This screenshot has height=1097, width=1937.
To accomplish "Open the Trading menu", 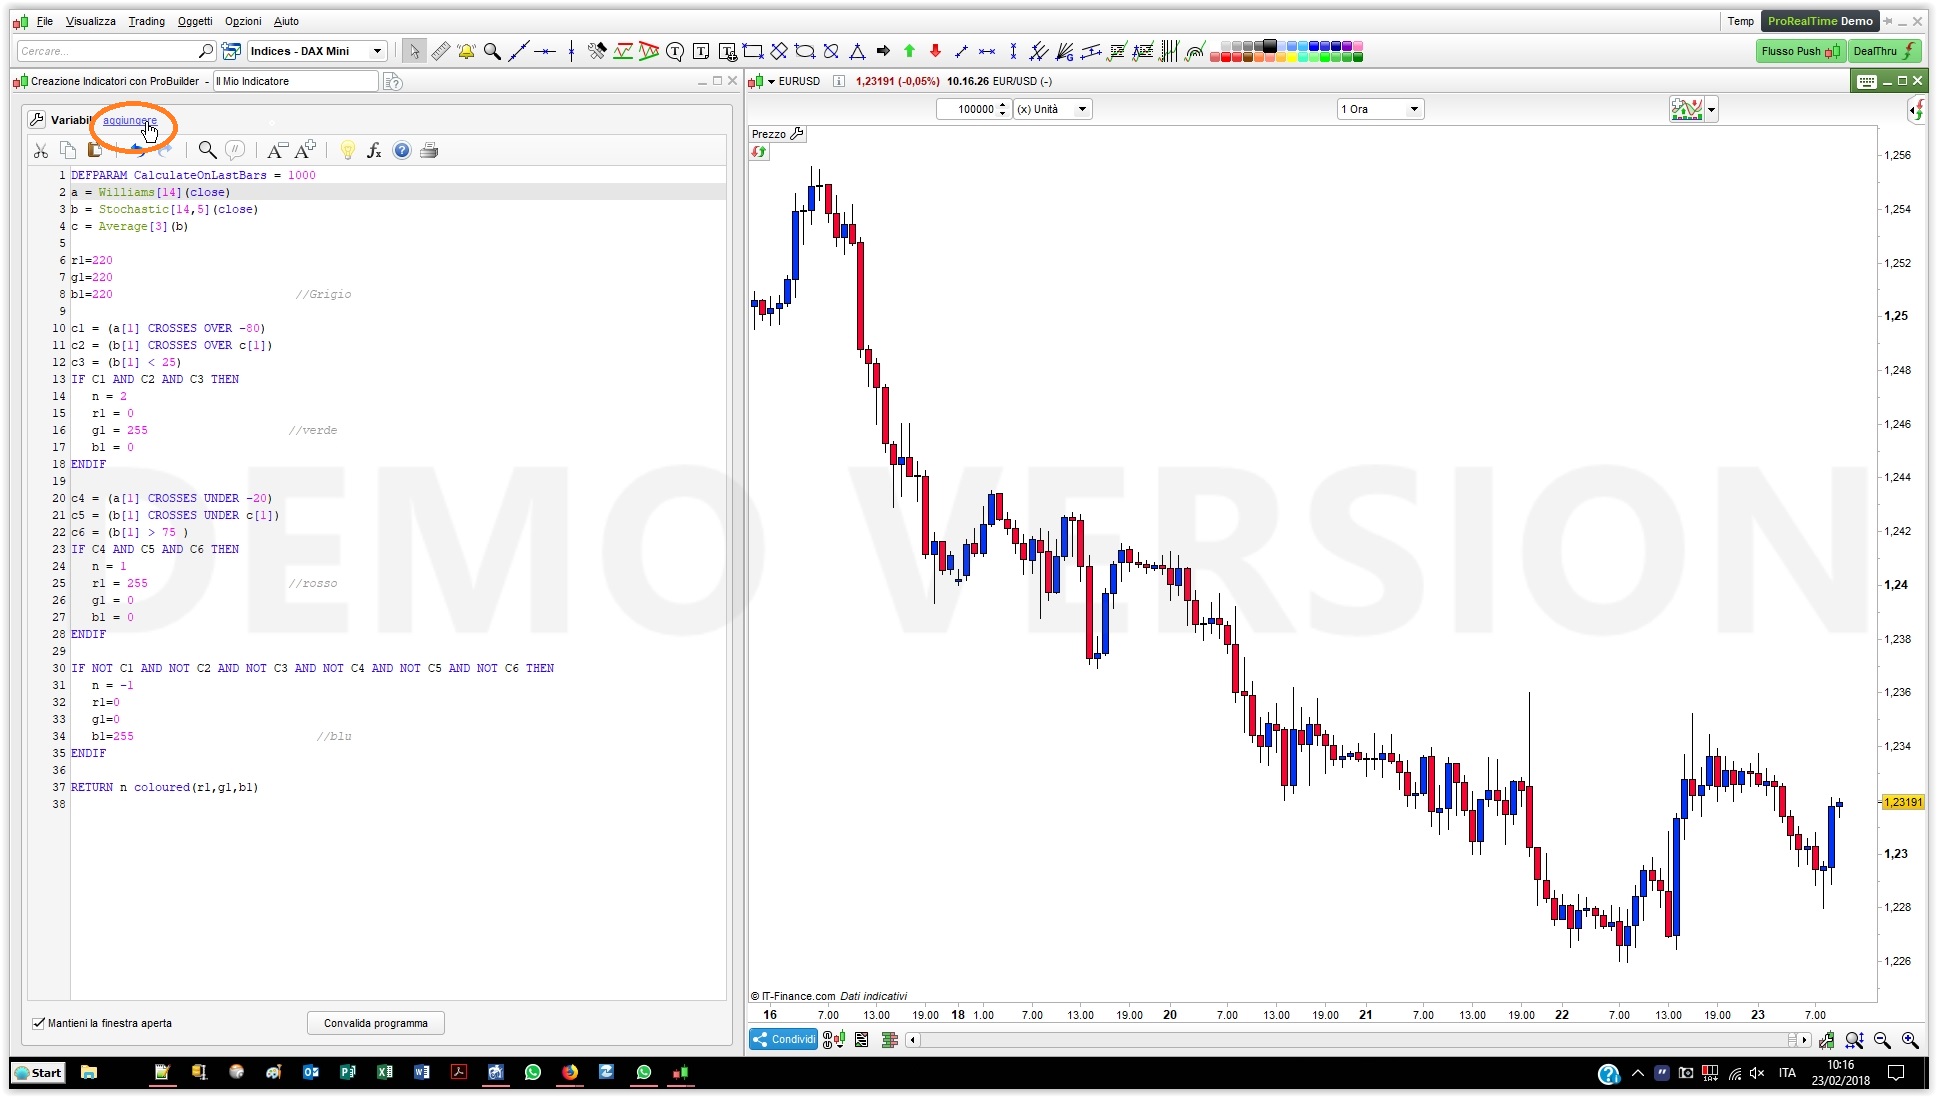I will (x=146, y=21).
